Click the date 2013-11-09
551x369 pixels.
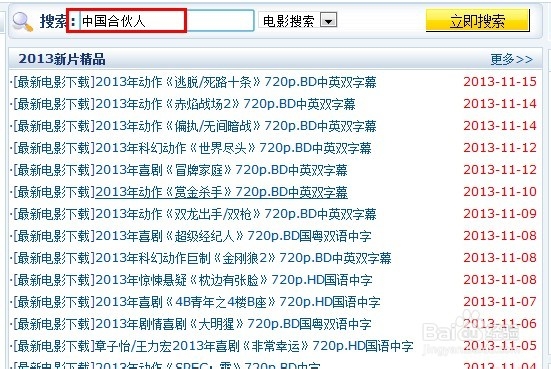pos(500,214)
